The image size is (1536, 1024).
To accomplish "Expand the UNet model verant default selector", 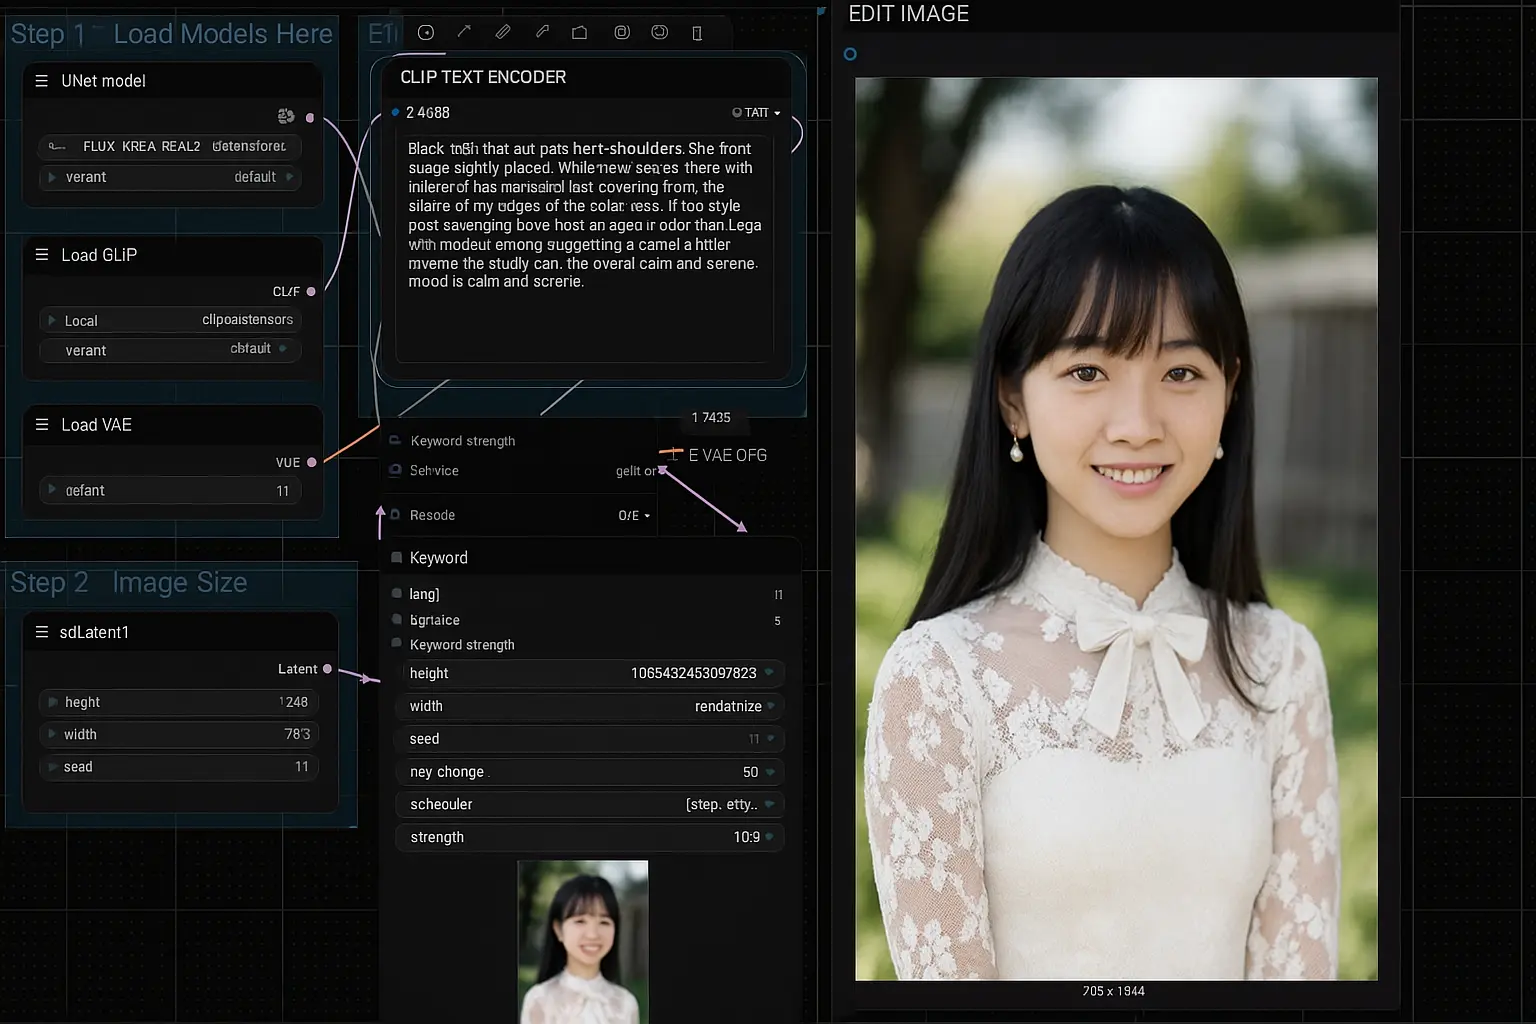I will (170, 177).
